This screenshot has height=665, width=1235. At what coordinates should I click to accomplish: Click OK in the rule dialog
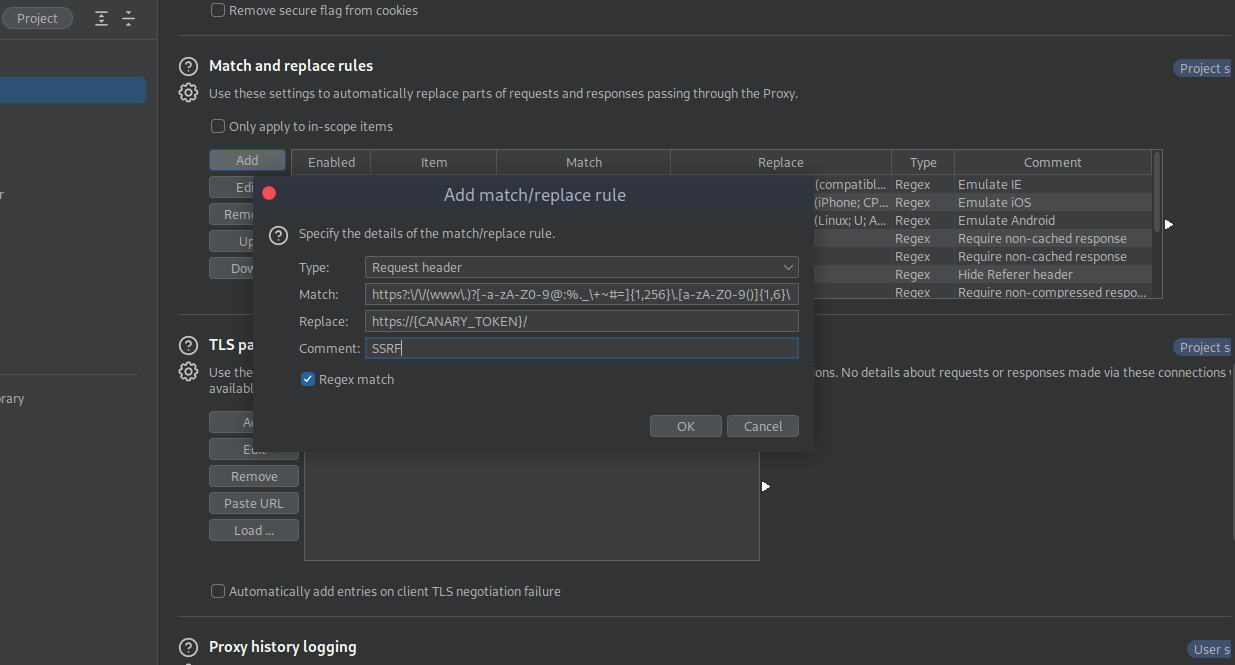coord(685,426)
